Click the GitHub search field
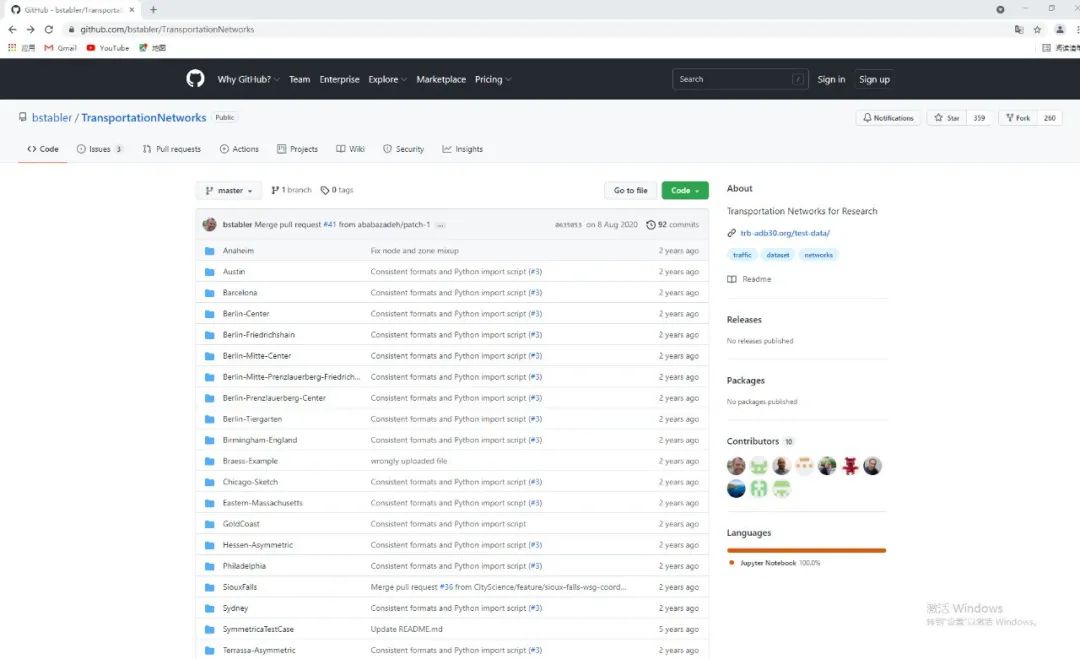 pos(740,79)
